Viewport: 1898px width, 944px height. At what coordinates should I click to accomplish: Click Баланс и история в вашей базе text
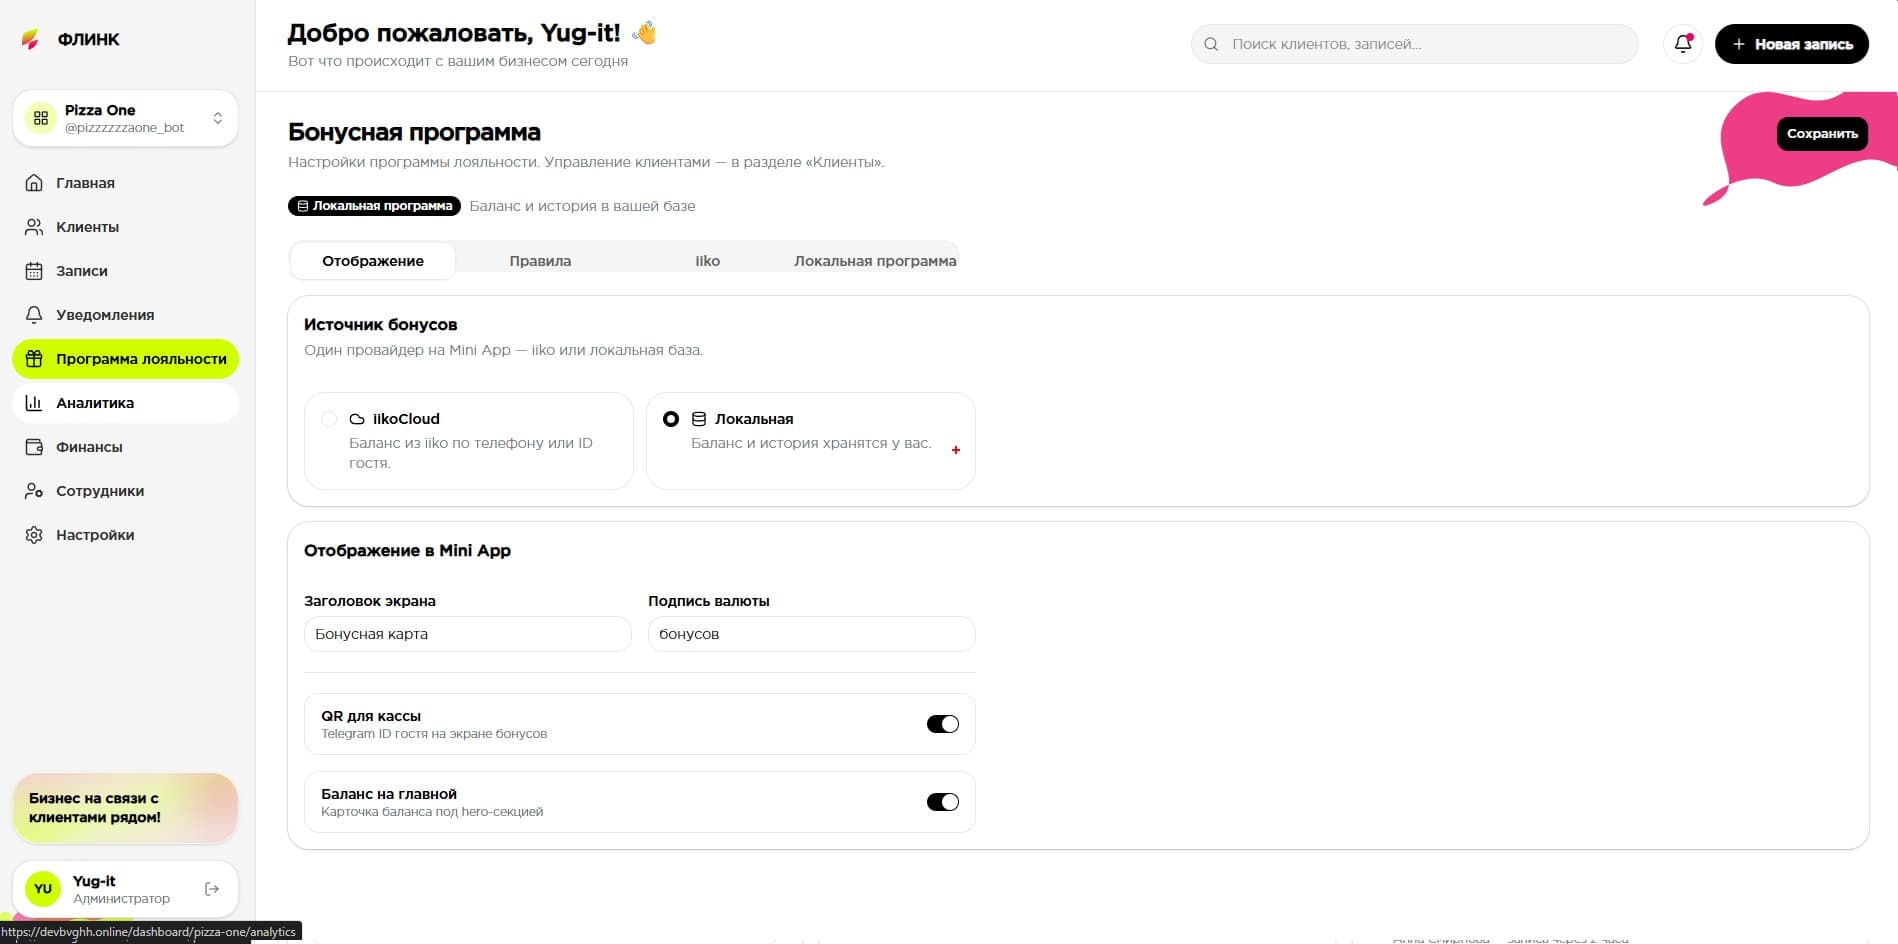[x=582, y=206]
